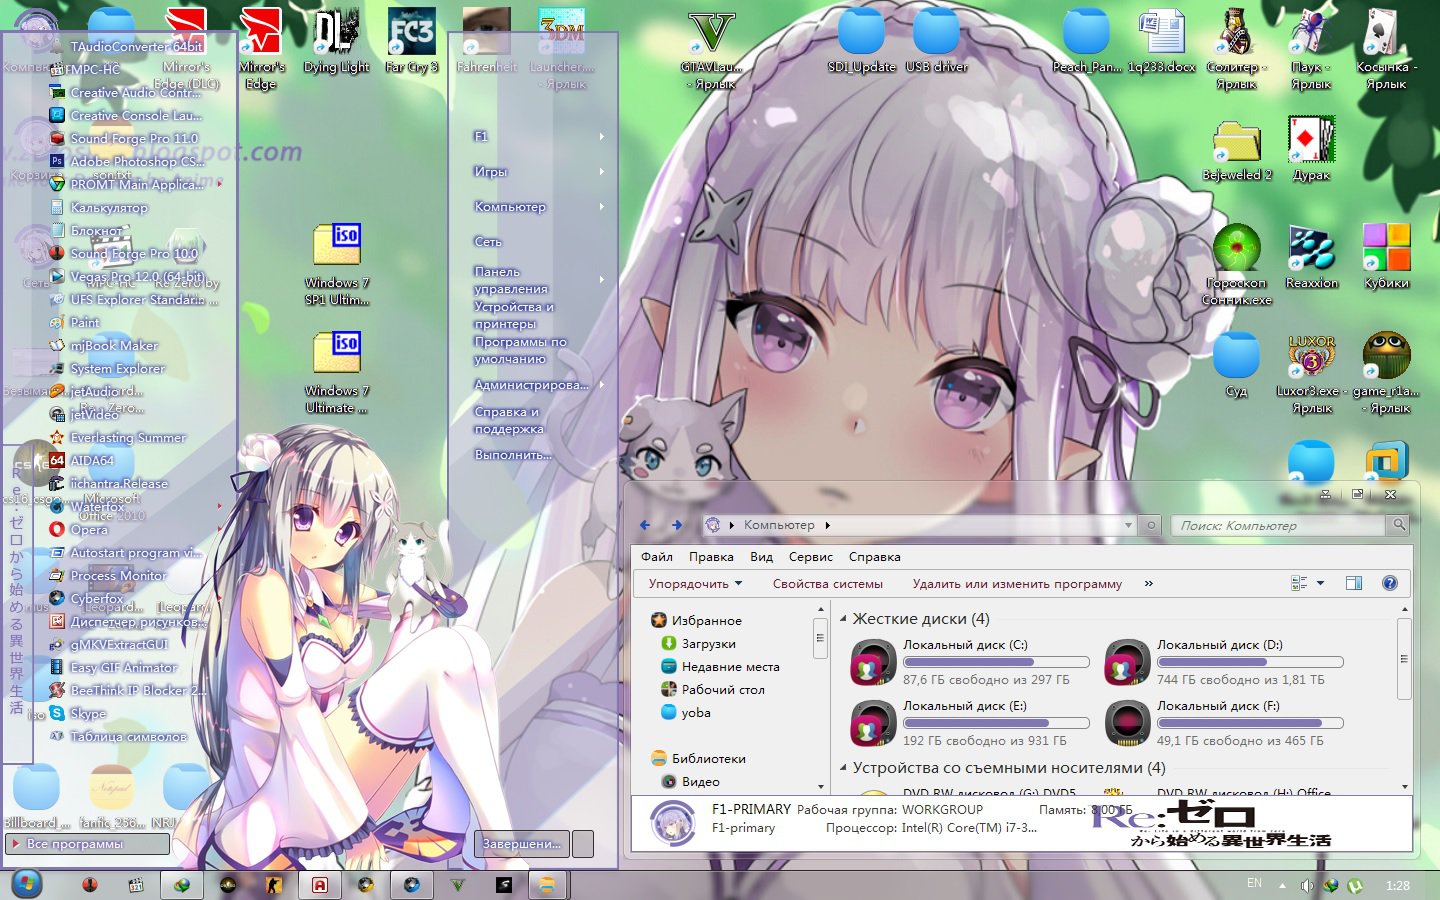Select the GTAVLauncher desktop shortcut

[711, 48]
